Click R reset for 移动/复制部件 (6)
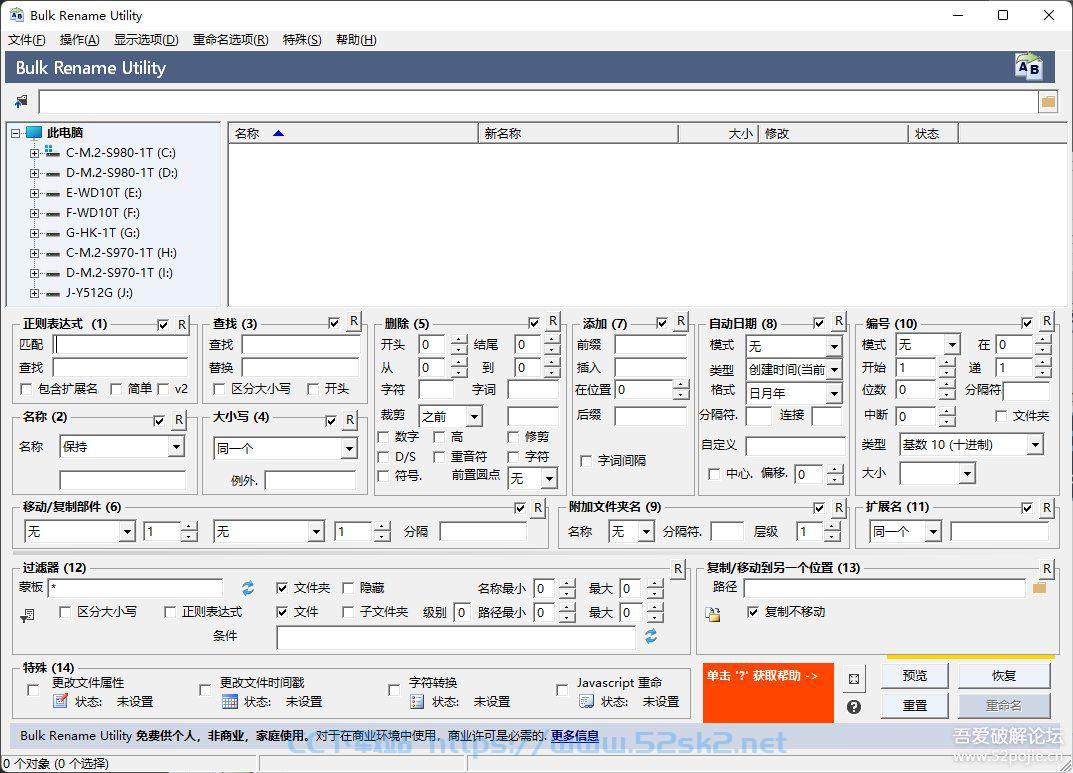1073x773 pixels. pos(538,508)
